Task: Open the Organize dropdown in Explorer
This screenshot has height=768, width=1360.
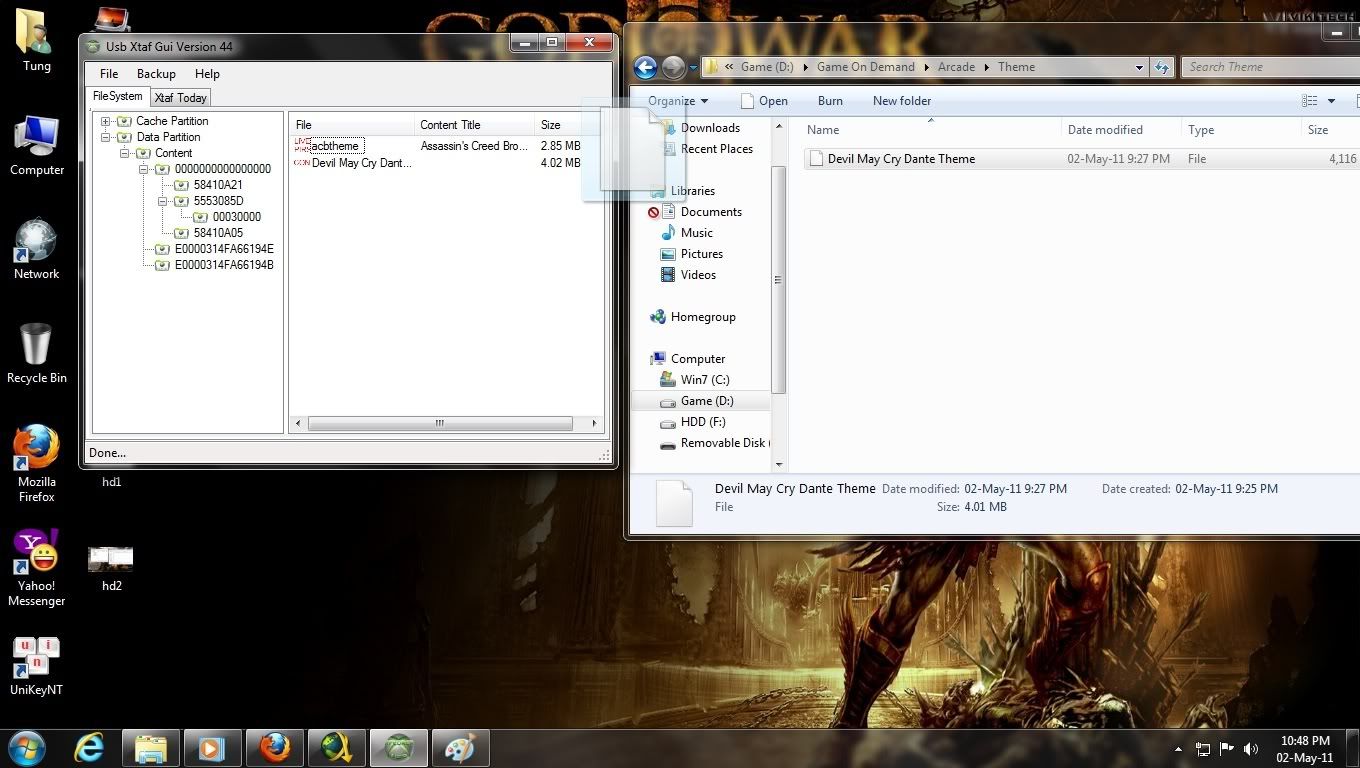Action: (x=677, y=101)
